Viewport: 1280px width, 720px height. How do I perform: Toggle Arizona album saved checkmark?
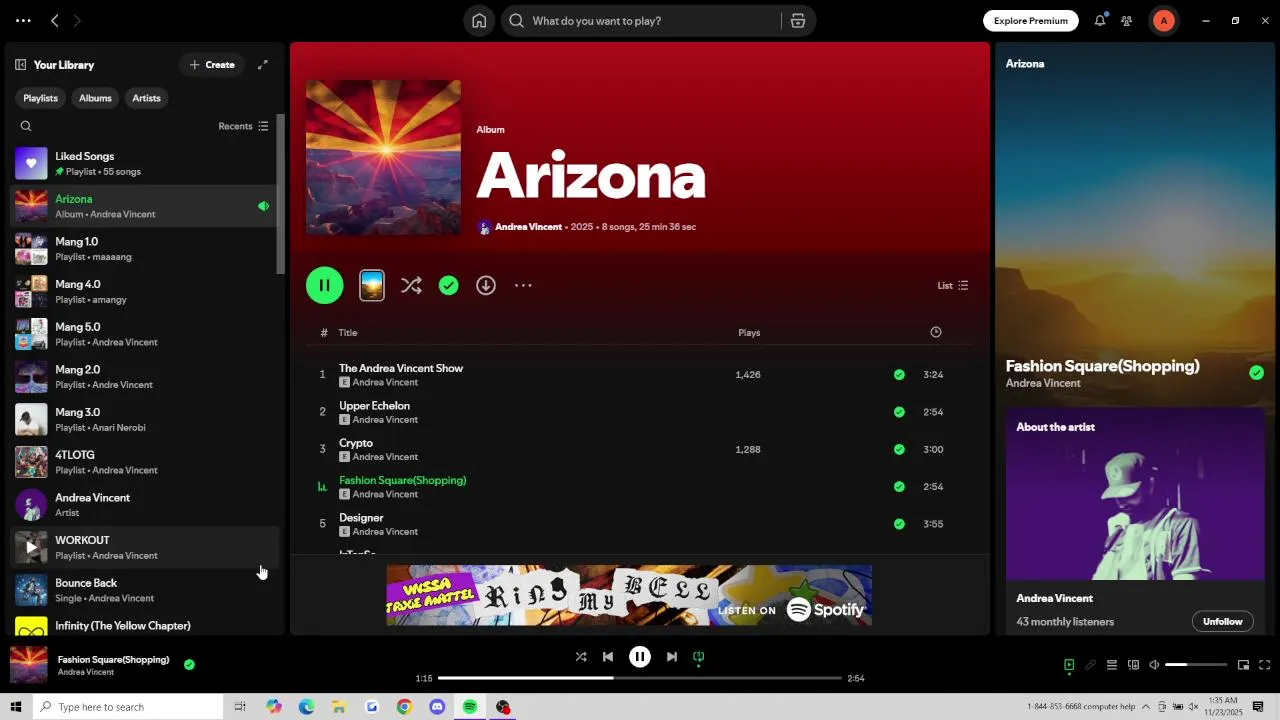click(x=449, y=286)
